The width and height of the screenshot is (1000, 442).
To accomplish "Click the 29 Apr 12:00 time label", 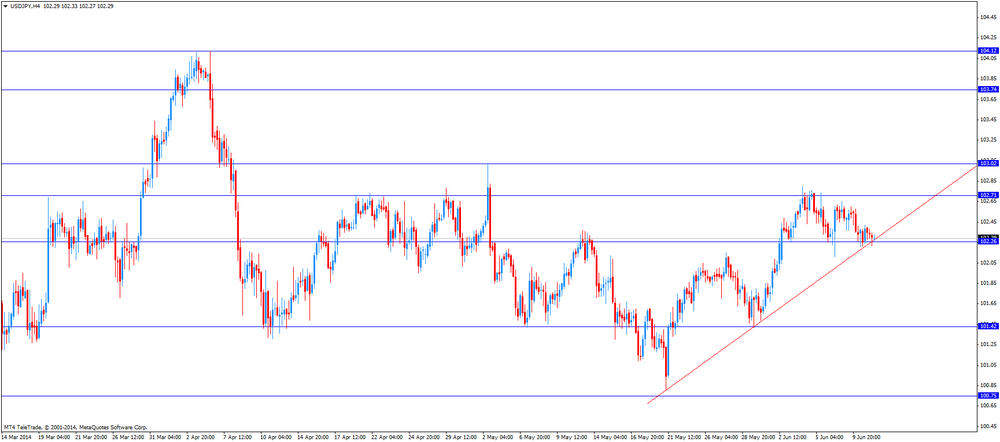I will point(462,438).
